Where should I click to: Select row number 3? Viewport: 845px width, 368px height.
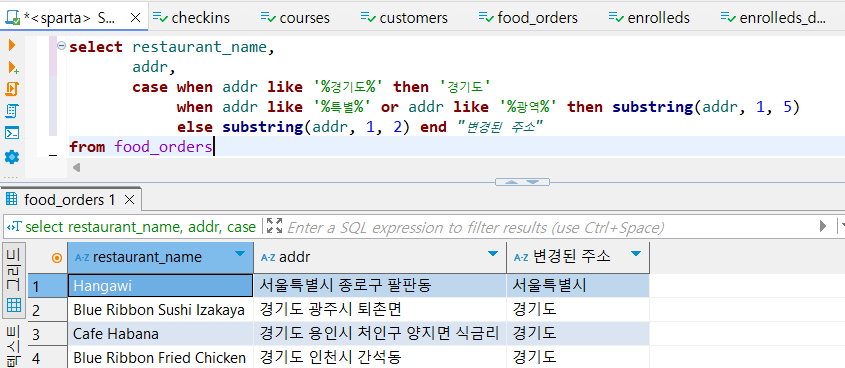47,334
